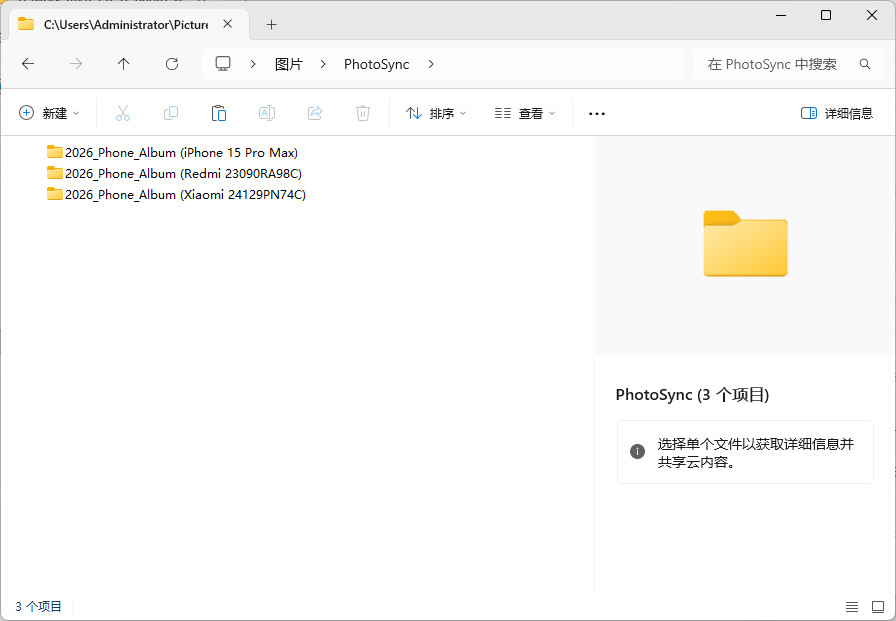
Task: Click the Copy icon in toolbar
Action: 171,113
